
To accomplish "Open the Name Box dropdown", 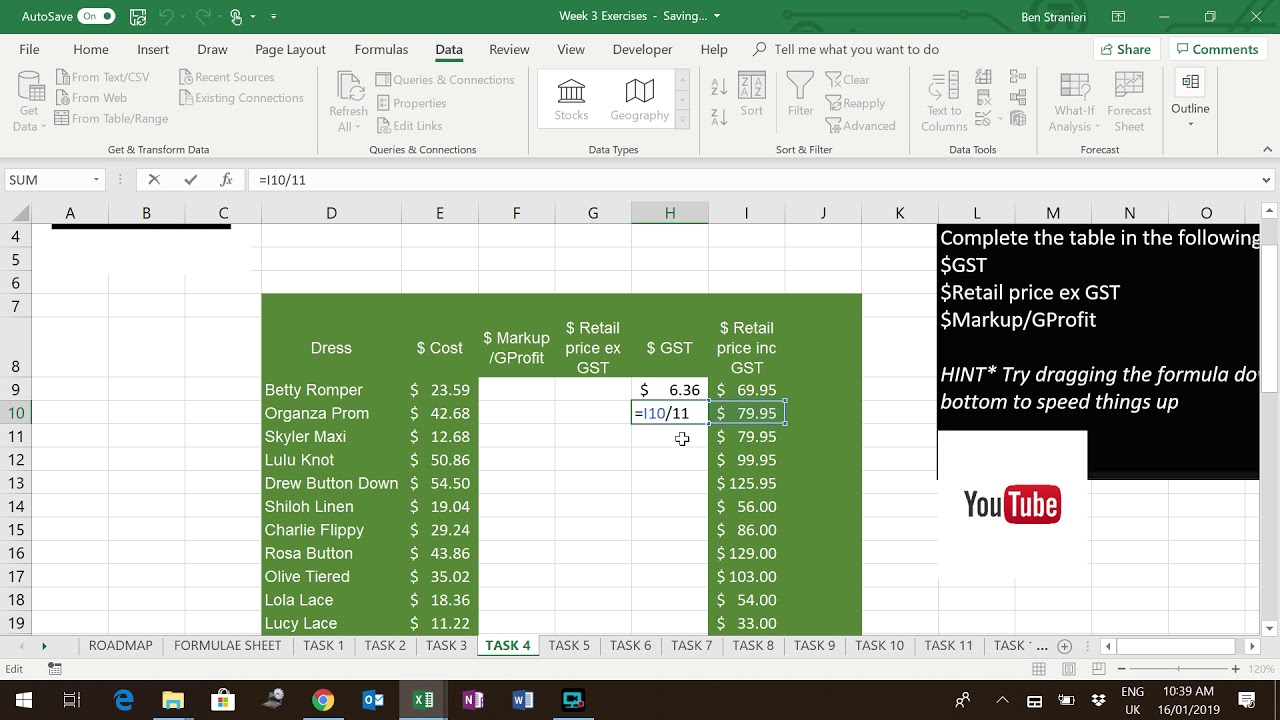I will click(x=97, y=180).
